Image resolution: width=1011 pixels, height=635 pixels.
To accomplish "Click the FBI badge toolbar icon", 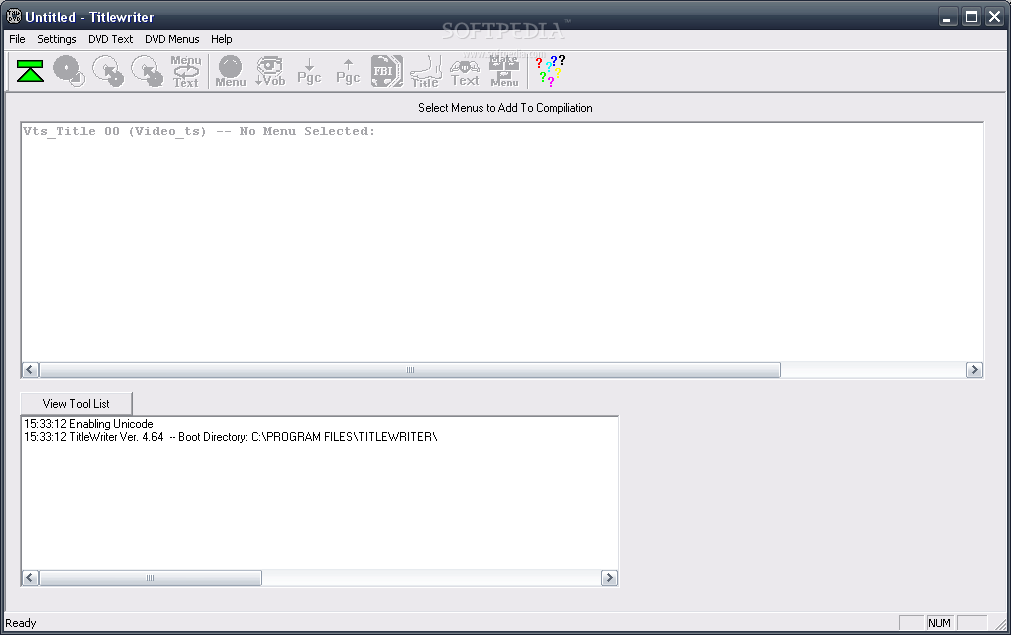I will [x=387, y=71].
